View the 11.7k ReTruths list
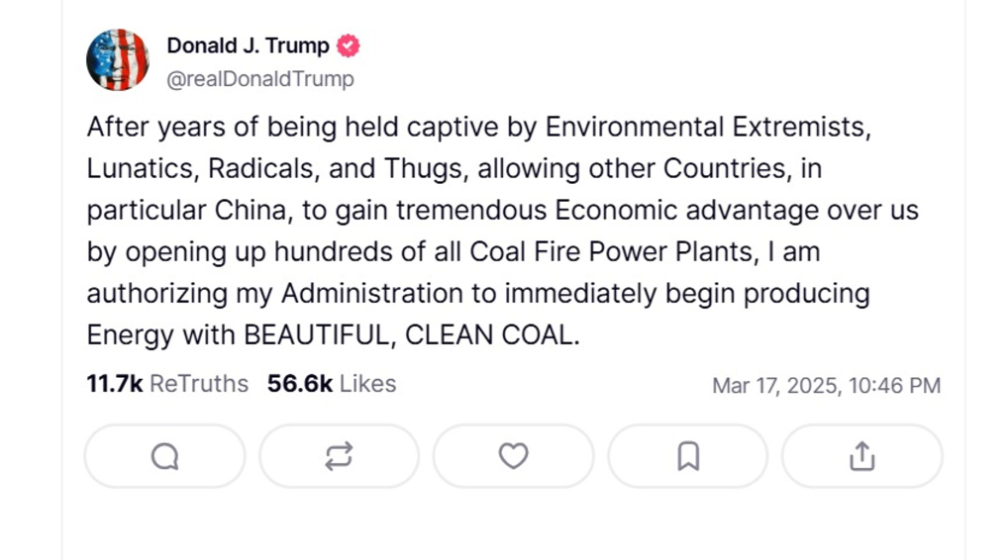This screenshot has width=1008, height=560. pos(167,384)
